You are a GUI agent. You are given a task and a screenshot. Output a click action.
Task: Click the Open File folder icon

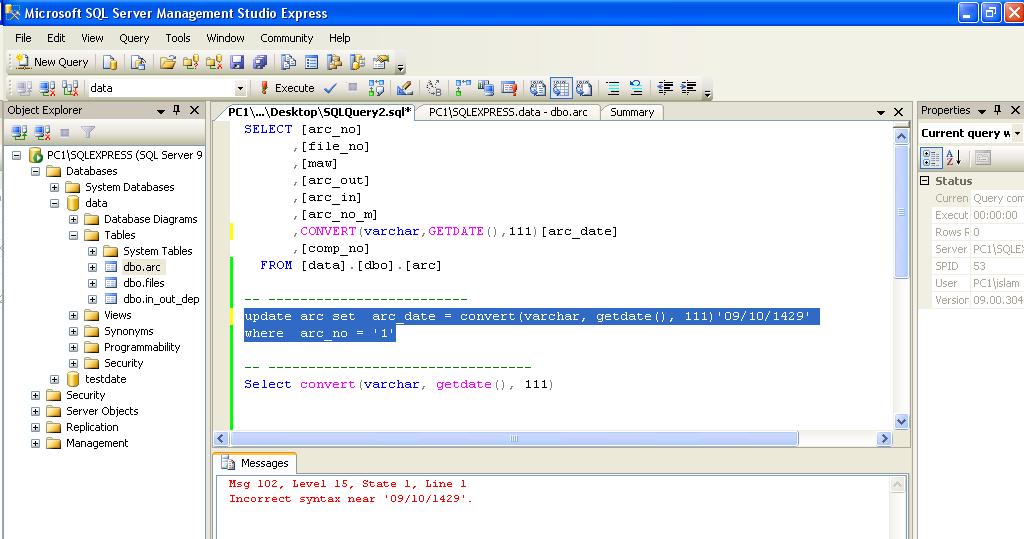tap(168, 62)
